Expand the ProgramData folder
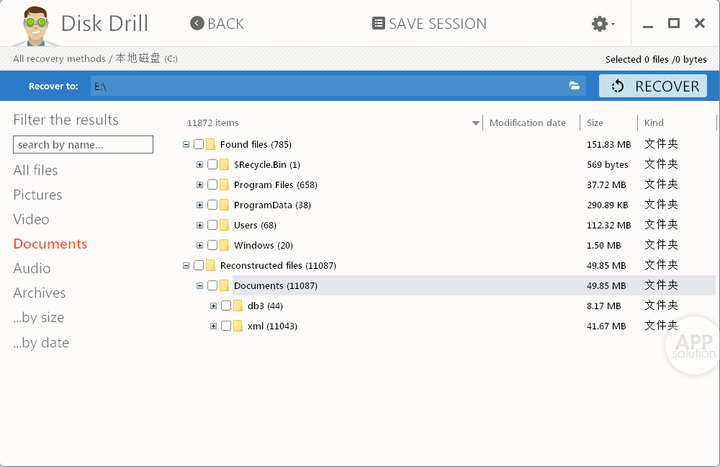This screenshot has height=467, width=720. (200, 205)
